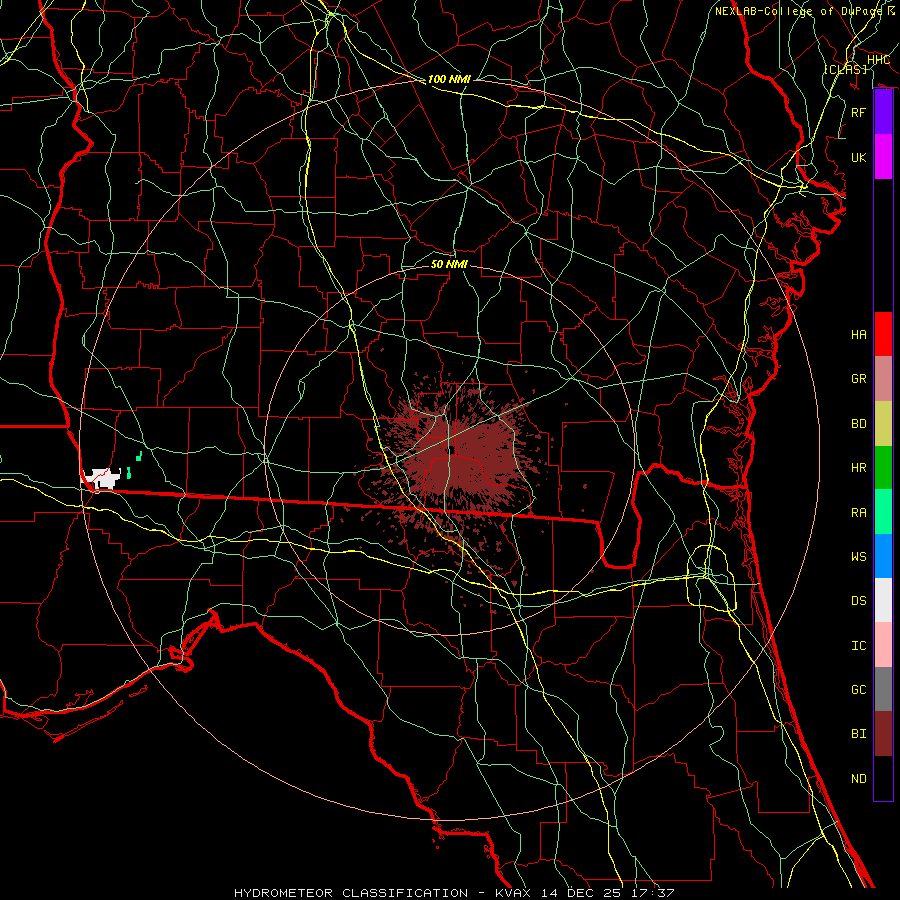
Task: Click the NEXLAB-College of DuPage text
Action: (x=800, y=11)
